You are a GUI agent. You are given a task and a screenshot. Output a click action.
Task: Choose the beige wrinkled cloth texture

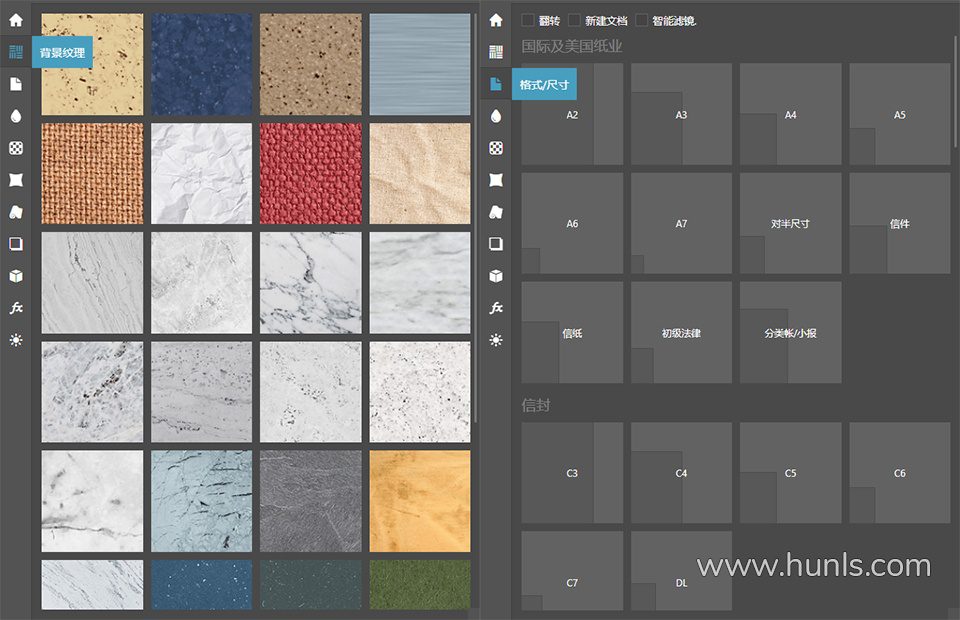click(420, 173)
